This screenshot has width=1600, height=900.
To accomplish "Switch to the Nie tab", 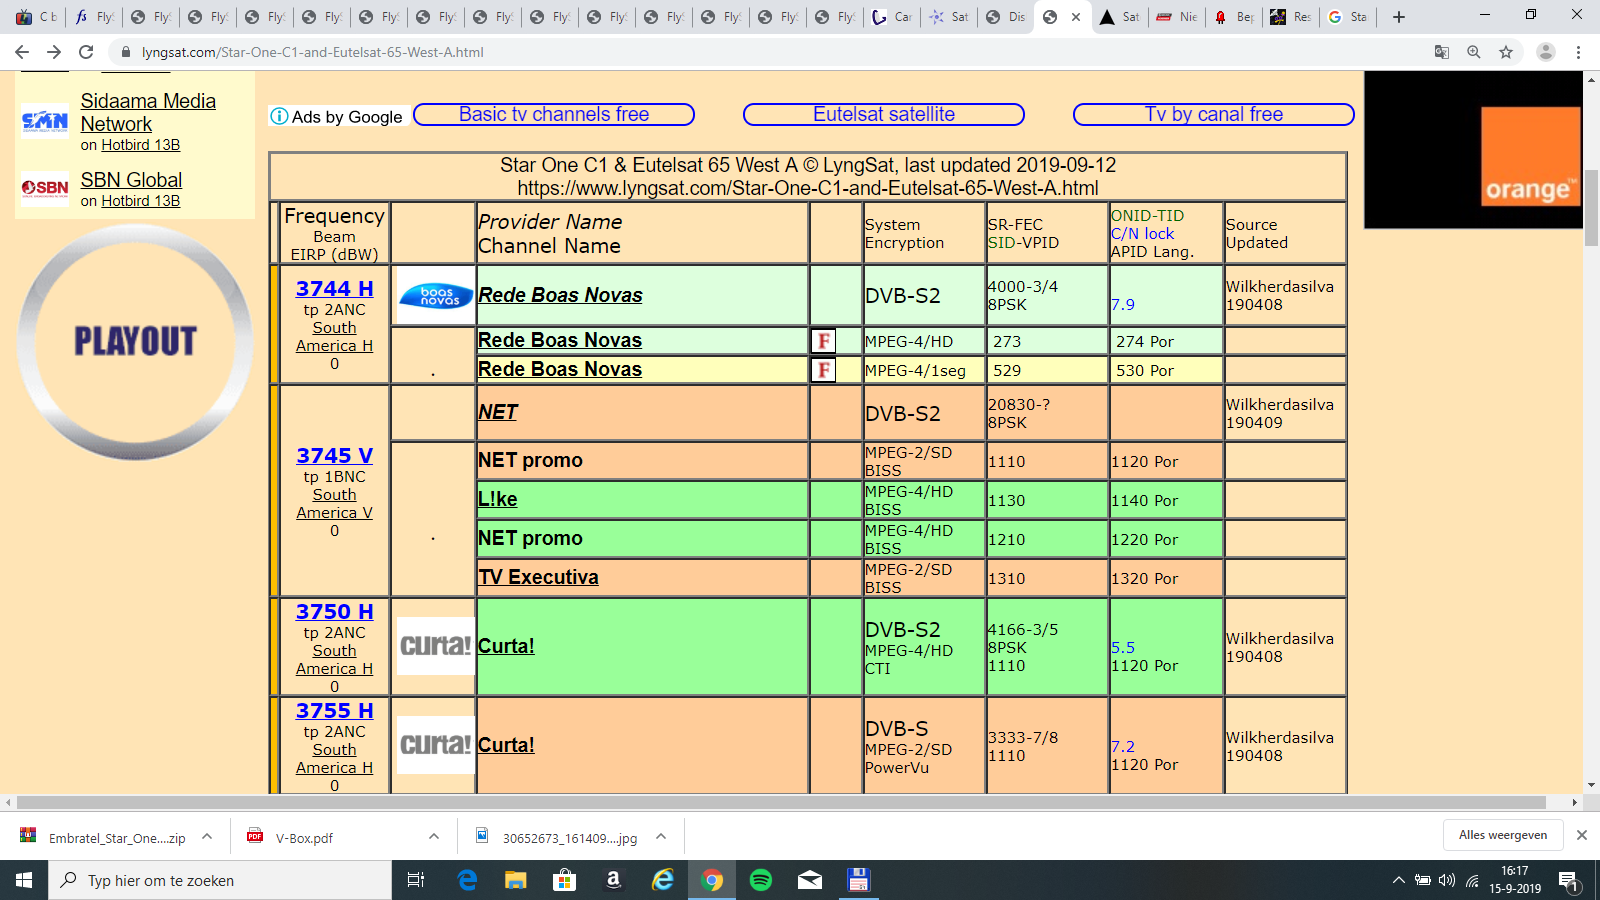I will [1177, 17].
